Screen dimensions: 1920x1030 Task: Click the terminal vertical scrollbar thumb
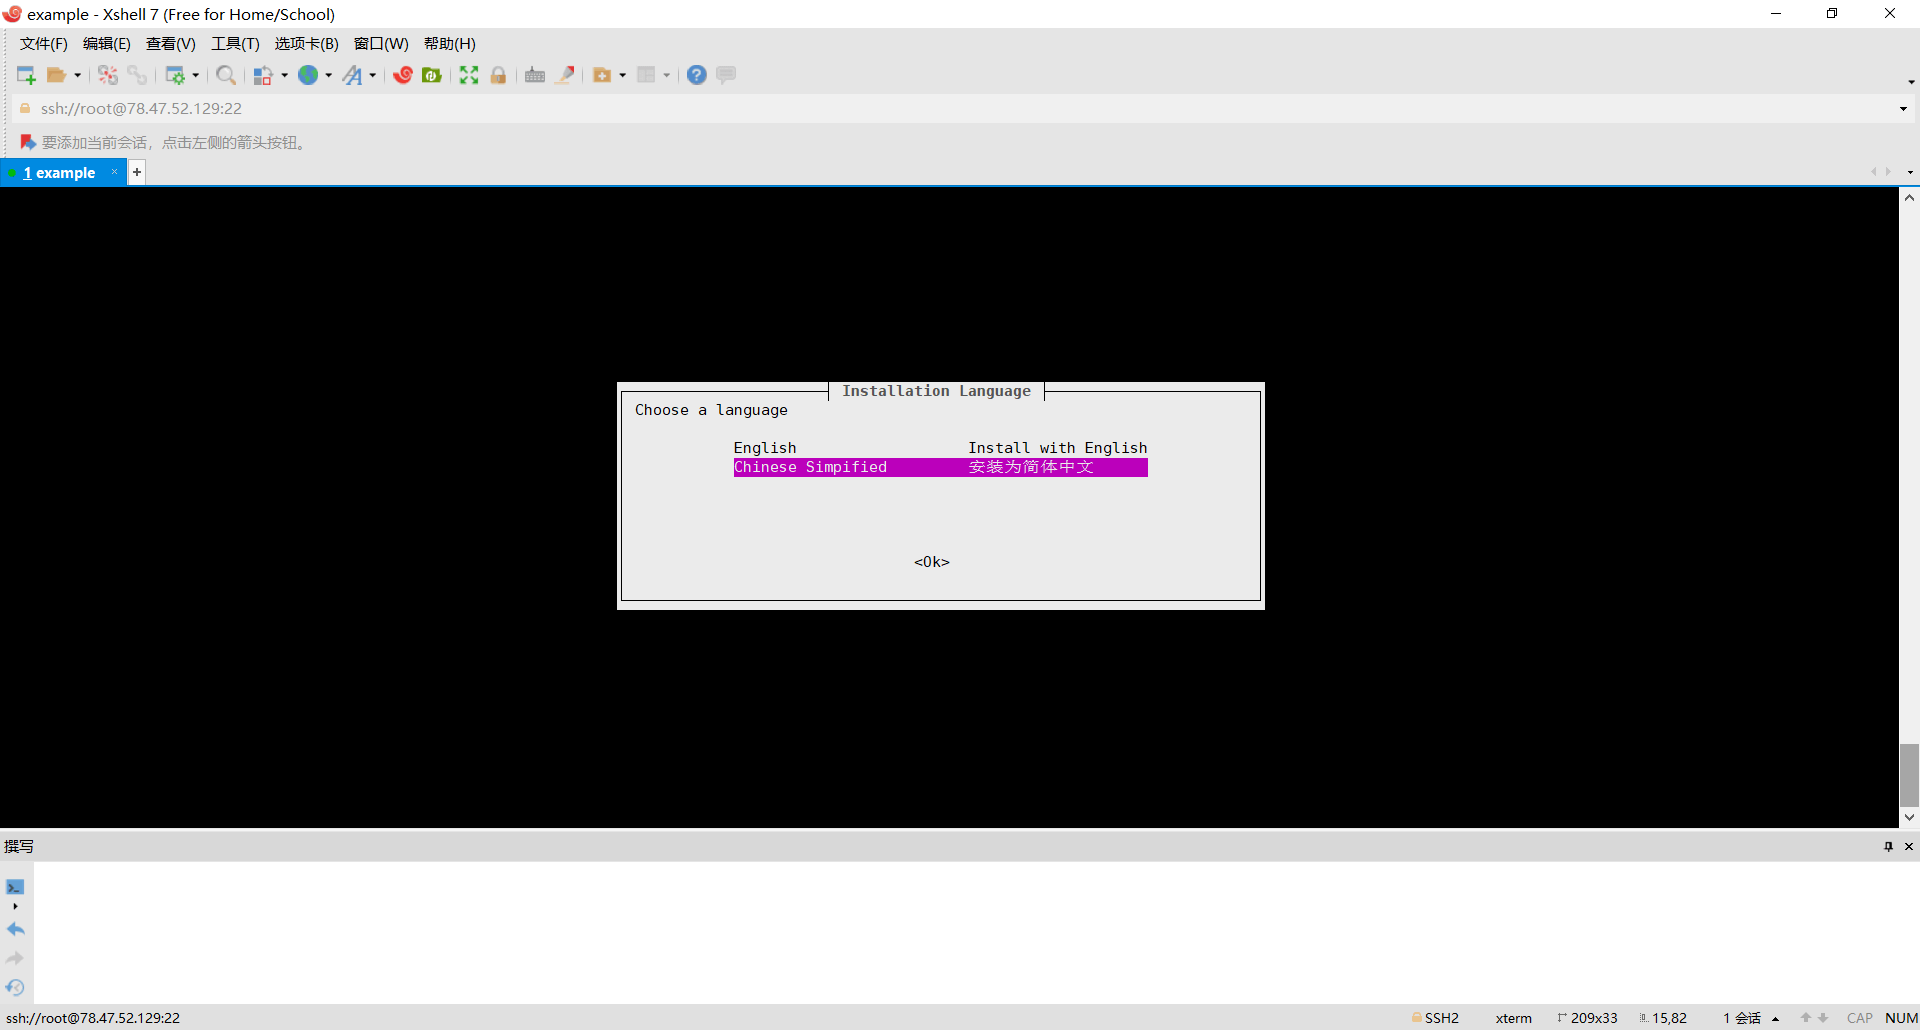click(x=1909, y=775)
